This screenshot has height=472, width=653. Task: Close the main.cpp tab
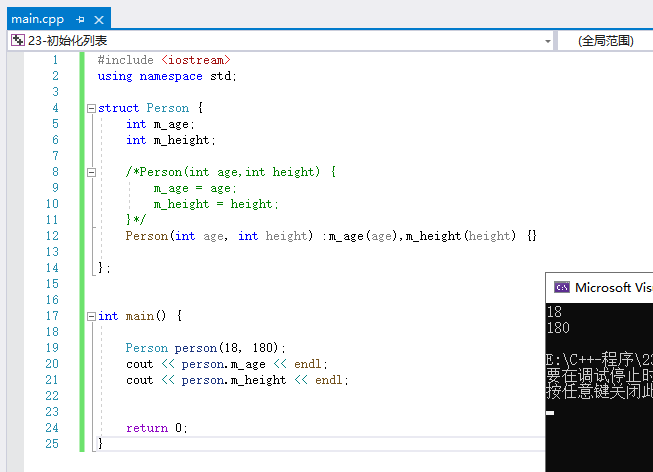tap(99, 20)
